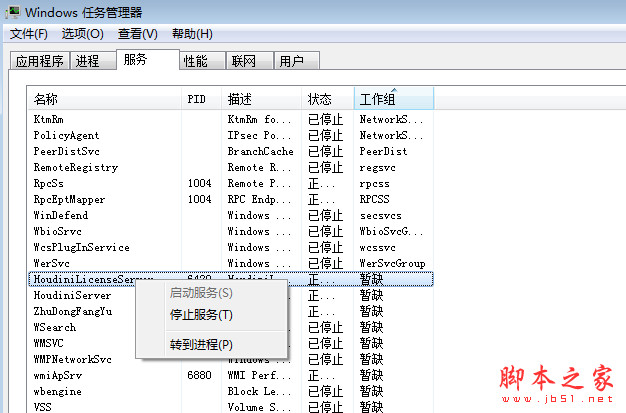Viewport: 626px width, 413px height.
Task: Sort by the 描述 column header
Action: [261, 99]
